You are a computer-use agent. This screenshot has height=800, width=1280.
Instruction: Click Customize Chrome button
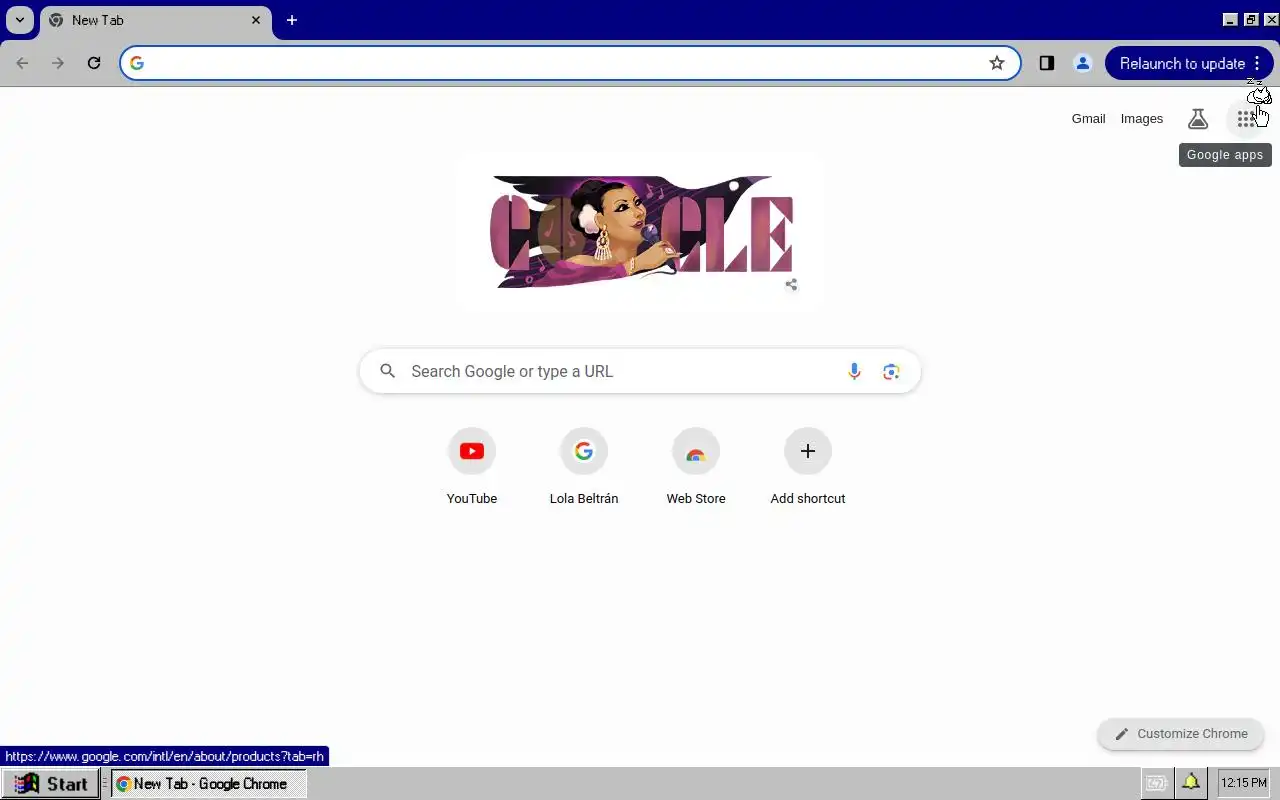(1181, 733)
